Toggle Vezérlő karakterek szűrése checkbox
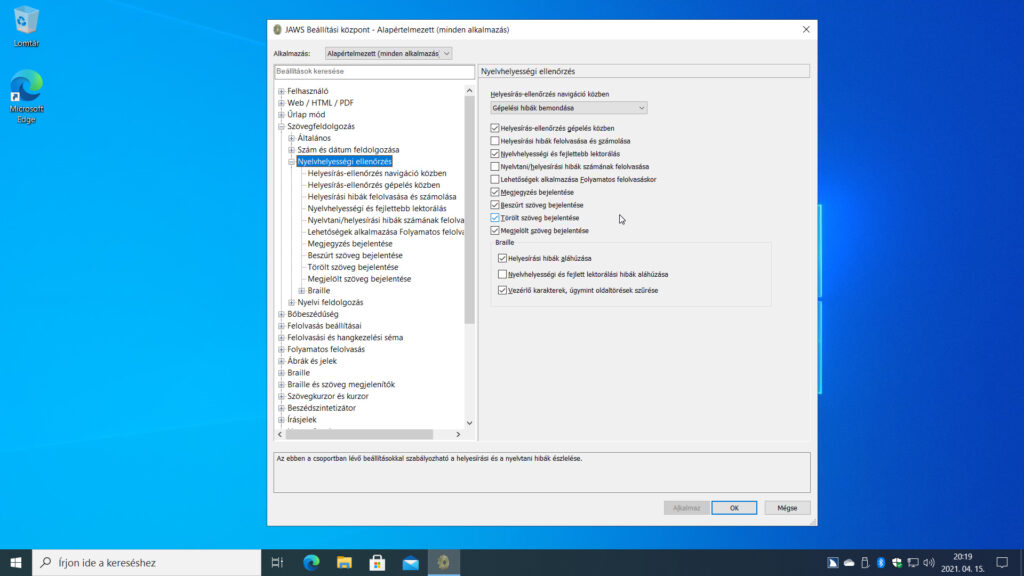This screenshot has height=576, width=1024. [502, 291]
